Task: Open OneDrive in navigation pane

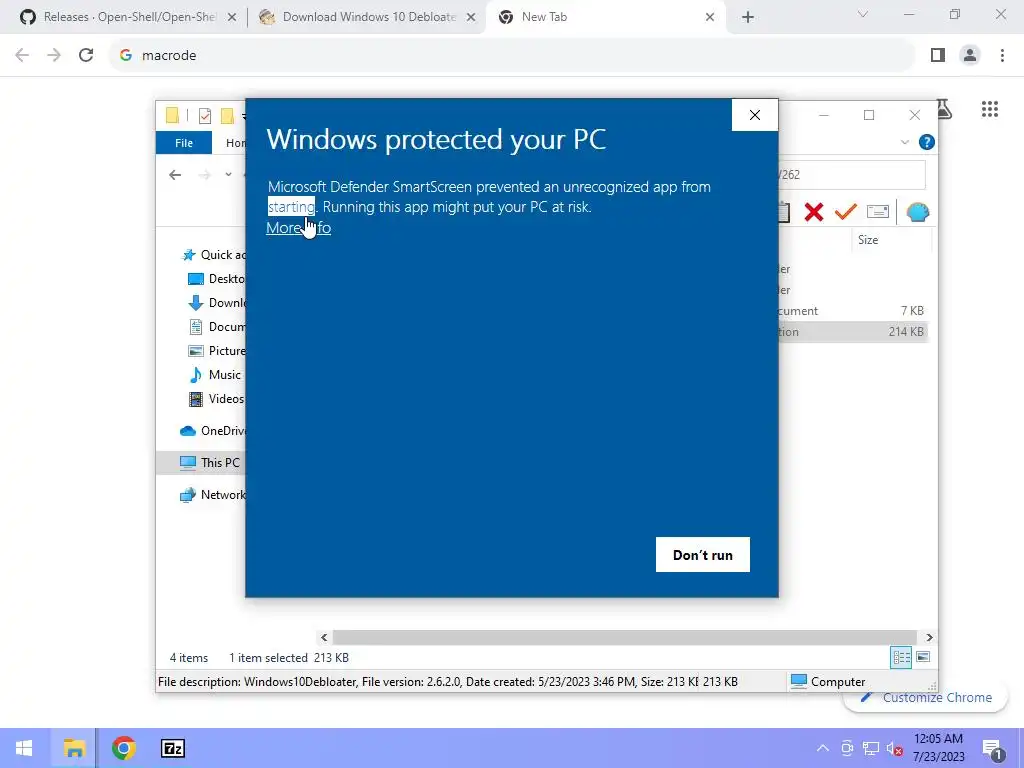Action: (x=213, y=431)
